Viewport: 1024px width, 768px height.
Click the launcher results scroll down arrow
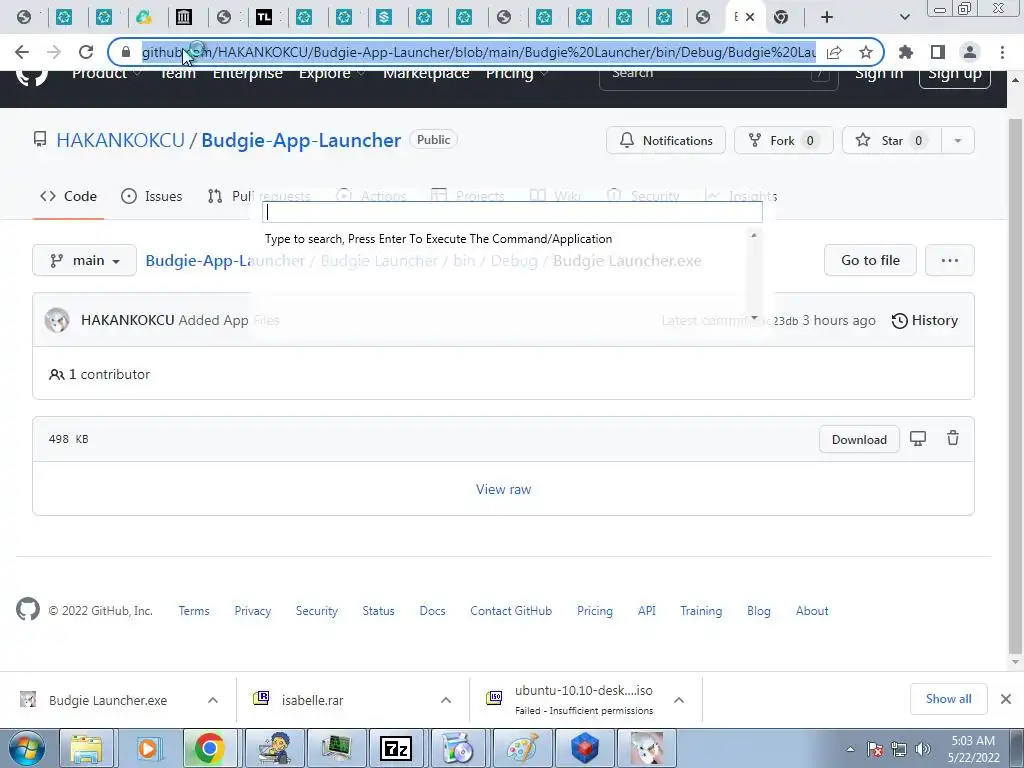(x=754, y=317)
